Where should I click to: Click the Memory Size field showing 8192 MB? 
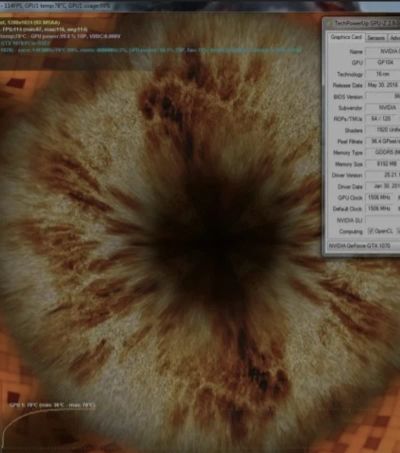383,164
